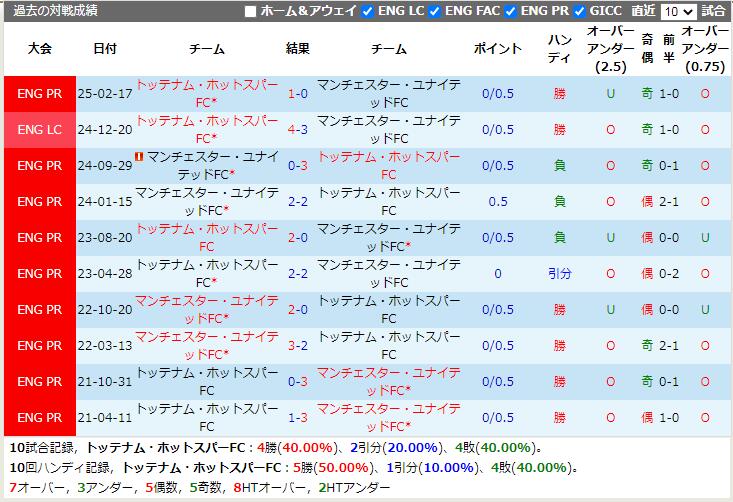Click the 奇偶 column header
The width and height of the screenshot is (733, 502).
tap(647, 49)
